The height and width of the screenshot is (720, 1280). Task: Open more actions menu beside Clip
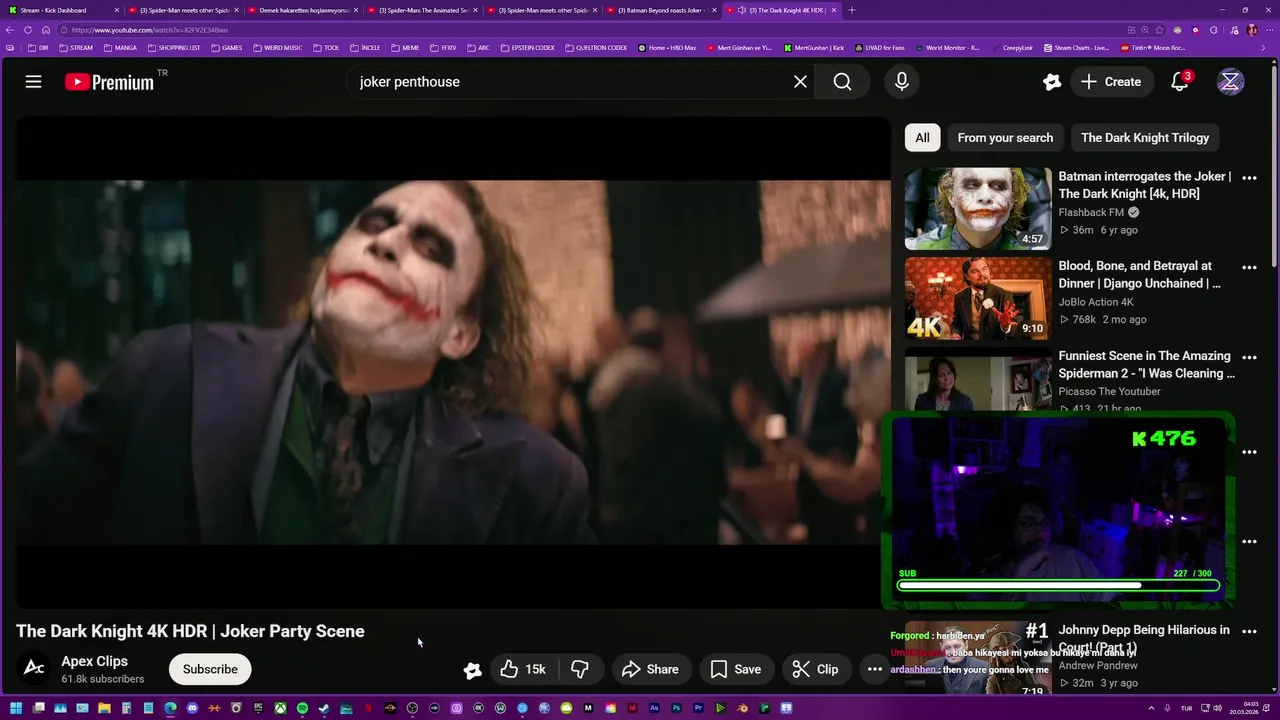tap(875, 669)
